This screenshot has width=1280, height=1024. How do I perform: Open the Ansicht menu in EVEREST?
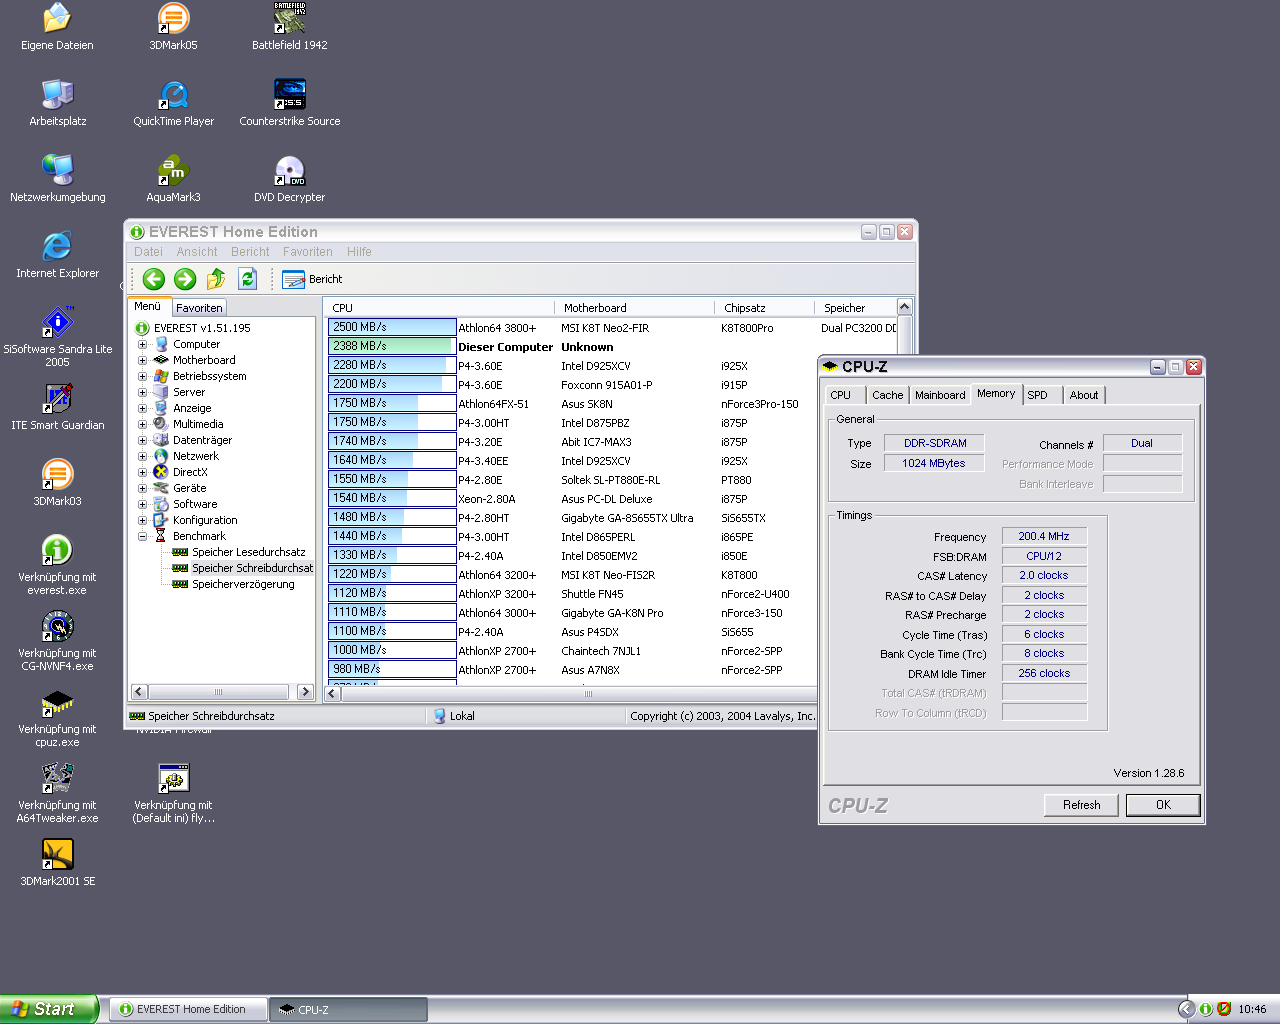[x=196, y=252]
